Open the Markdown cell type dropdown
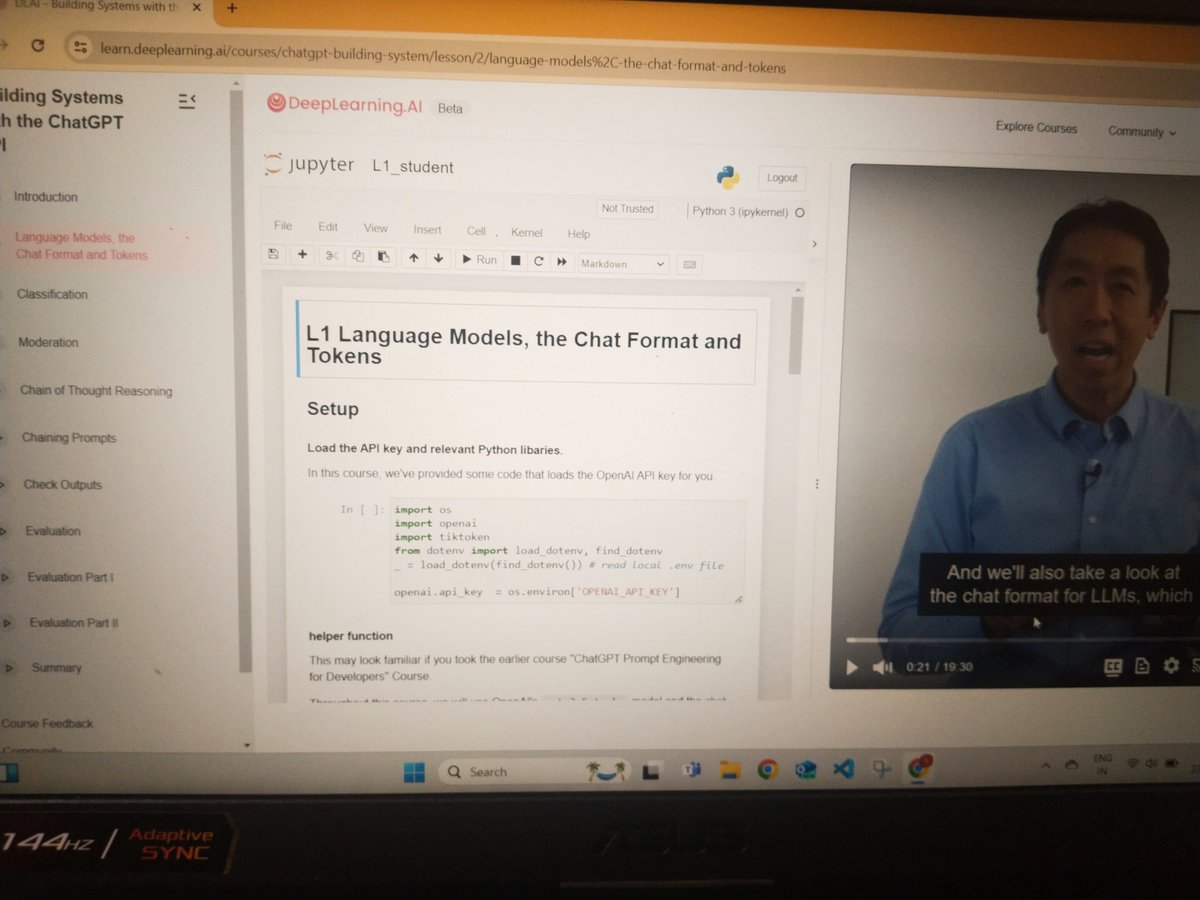Screen dimensions: 1200x900 point(622,264)
